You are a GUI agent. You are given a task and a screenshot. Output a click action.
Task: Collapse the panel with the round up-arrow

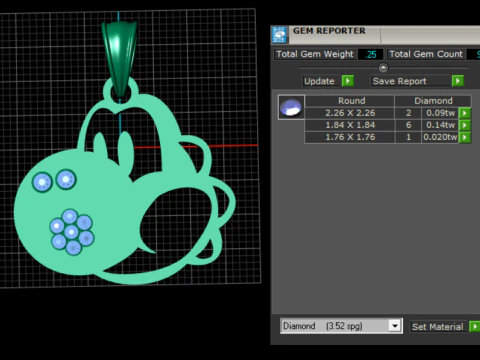(383, 68)
